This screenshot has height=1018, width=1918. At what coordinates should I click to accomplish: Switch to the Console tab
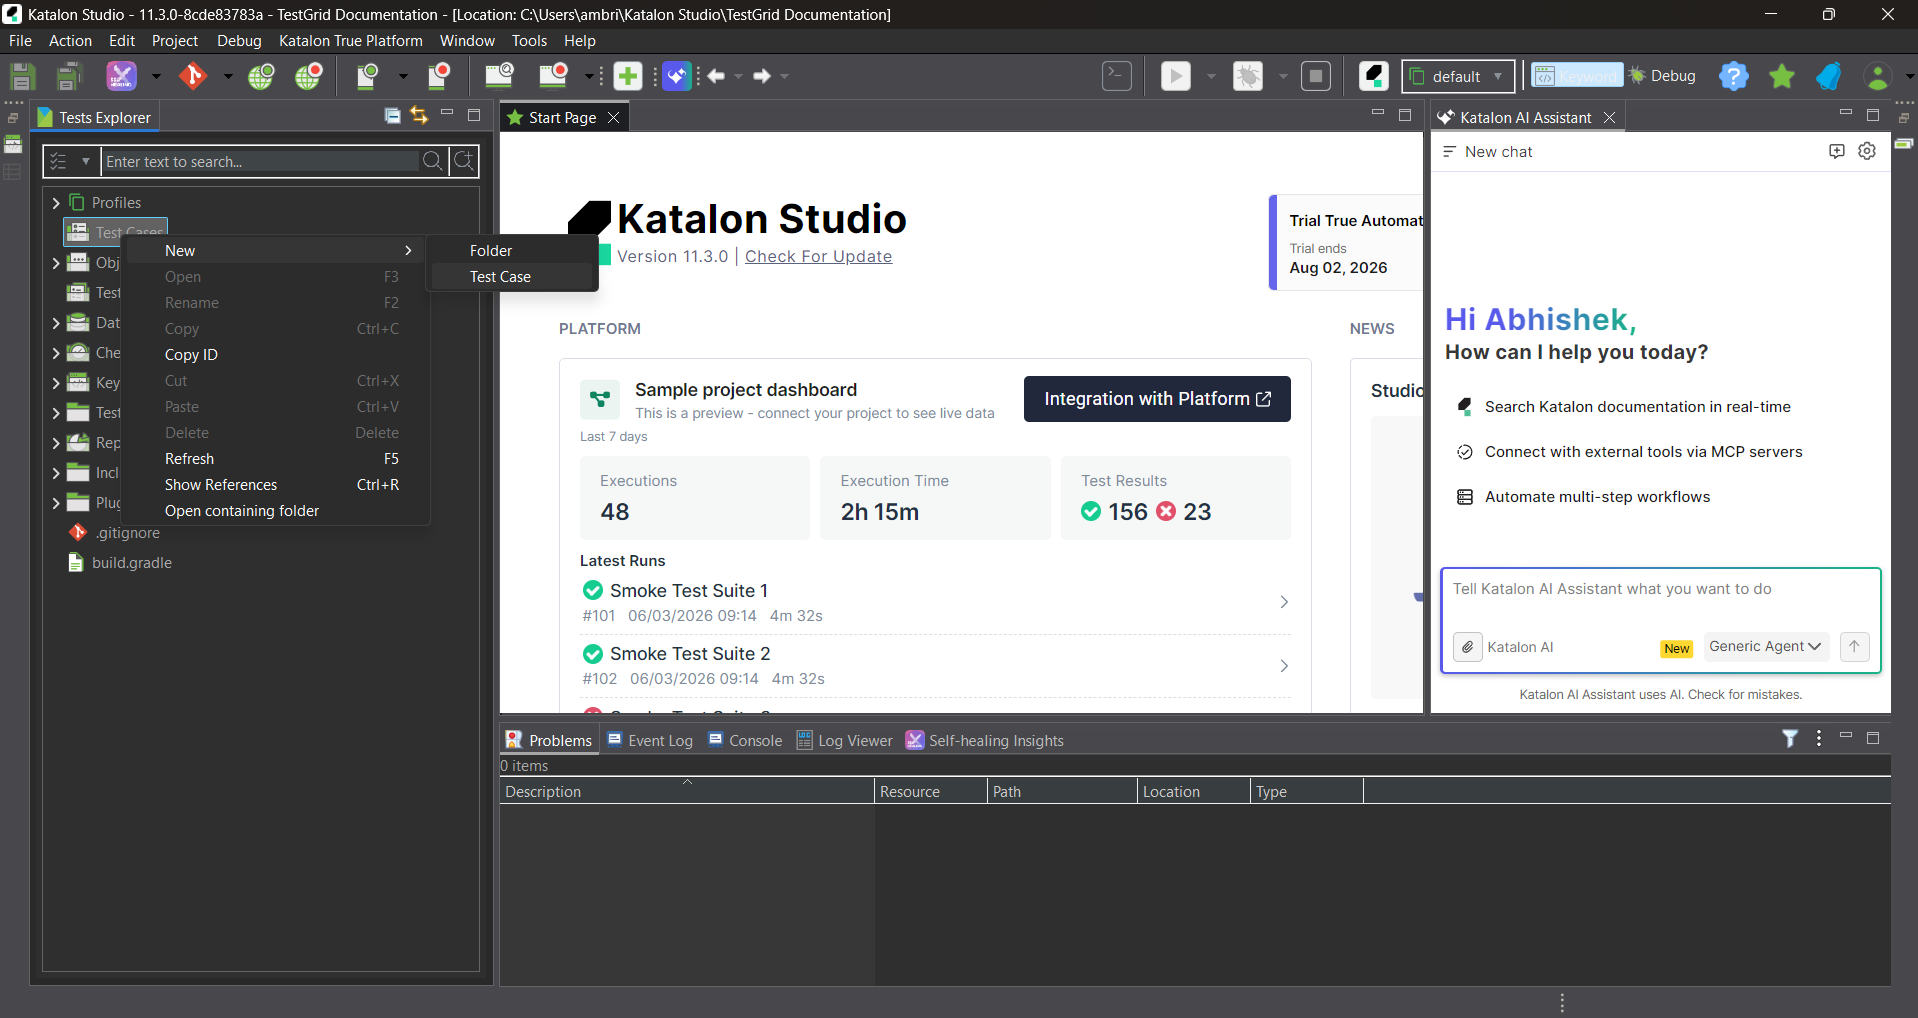[x=745, y=741]
